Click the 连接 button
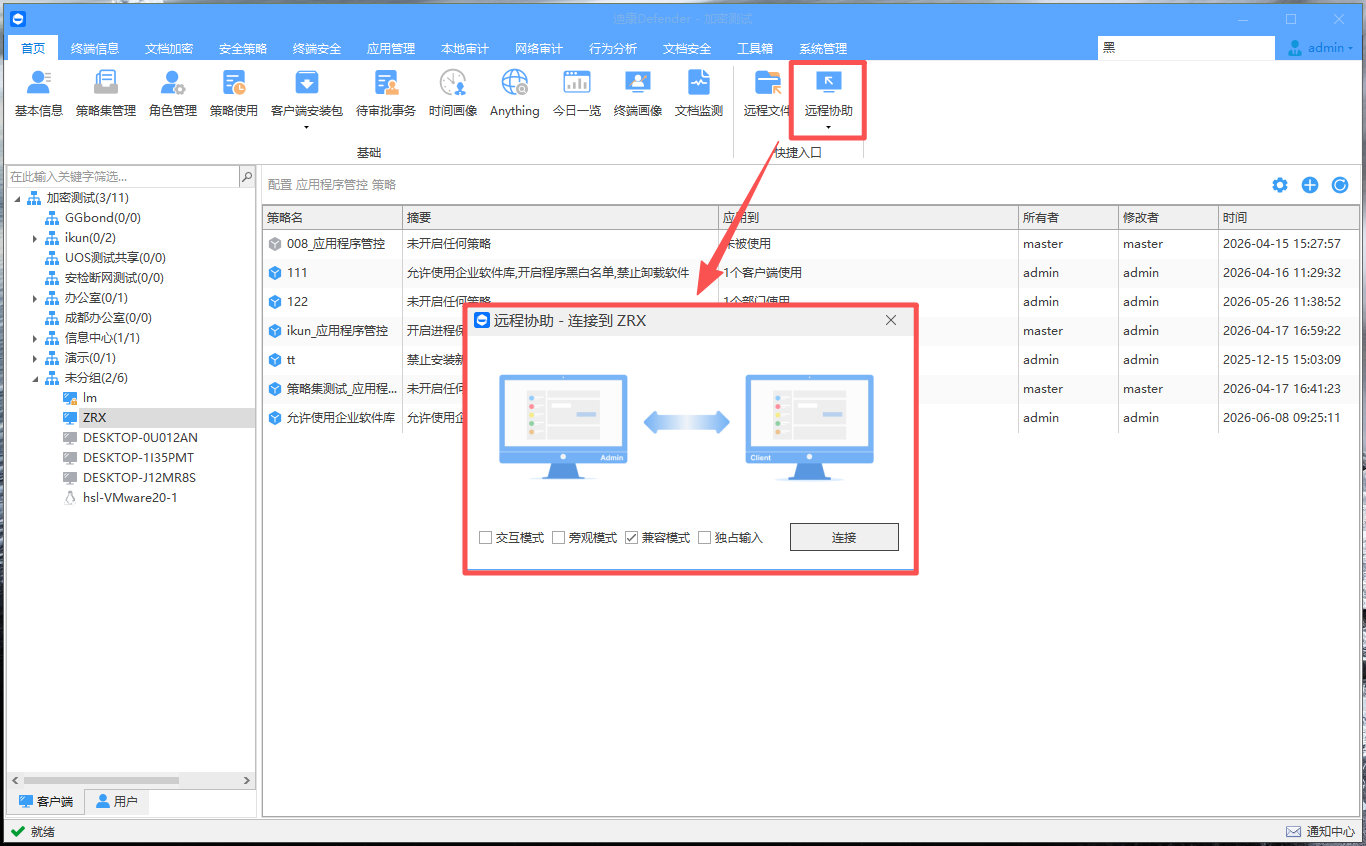This screenshot has width=1366, height=846. coord(844,537)
